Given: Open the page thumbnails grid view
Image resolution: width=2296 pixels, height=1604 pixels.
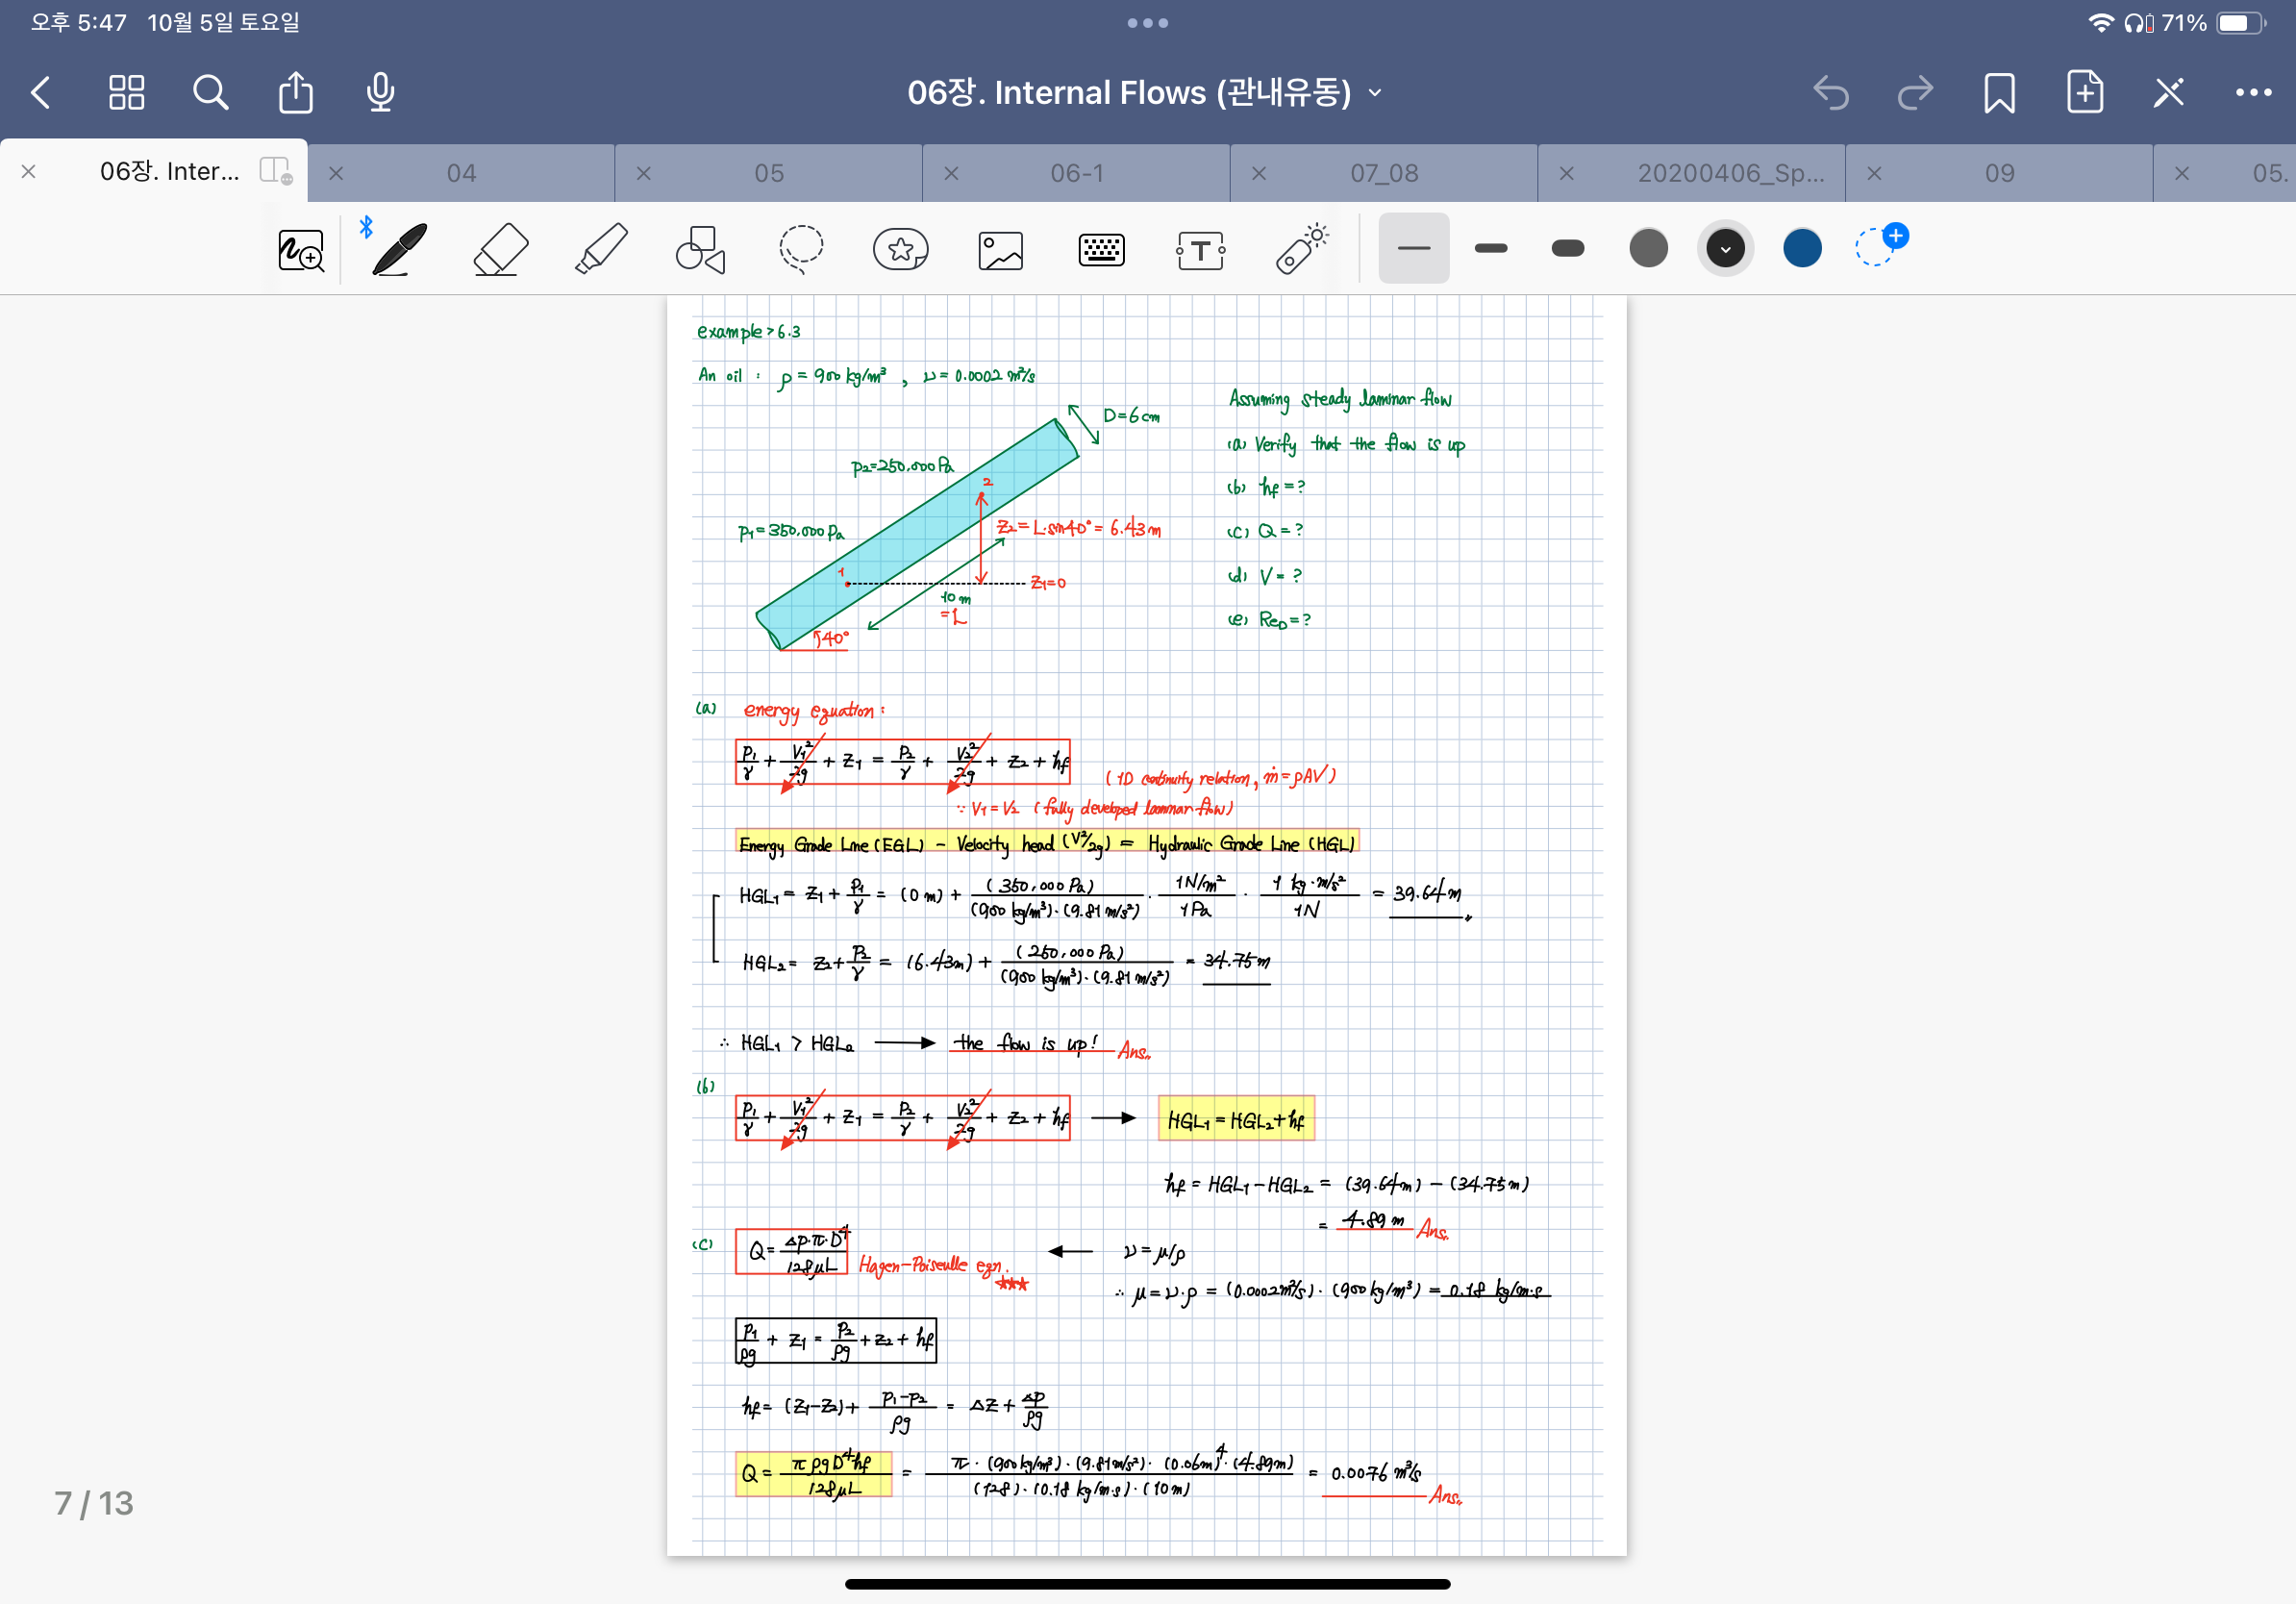Looking at the screenshot, I should click(126, 93).
